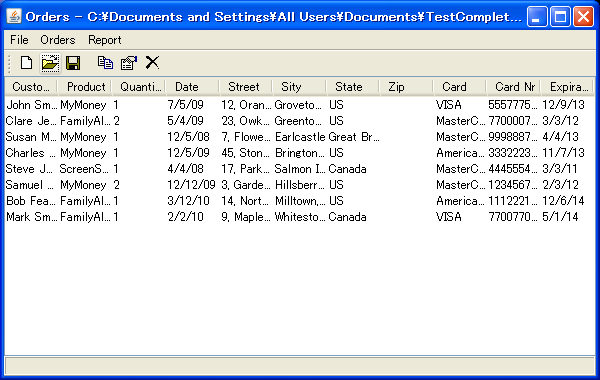
Task: Click city cell Earlcastle
Action: coord(300,137)
